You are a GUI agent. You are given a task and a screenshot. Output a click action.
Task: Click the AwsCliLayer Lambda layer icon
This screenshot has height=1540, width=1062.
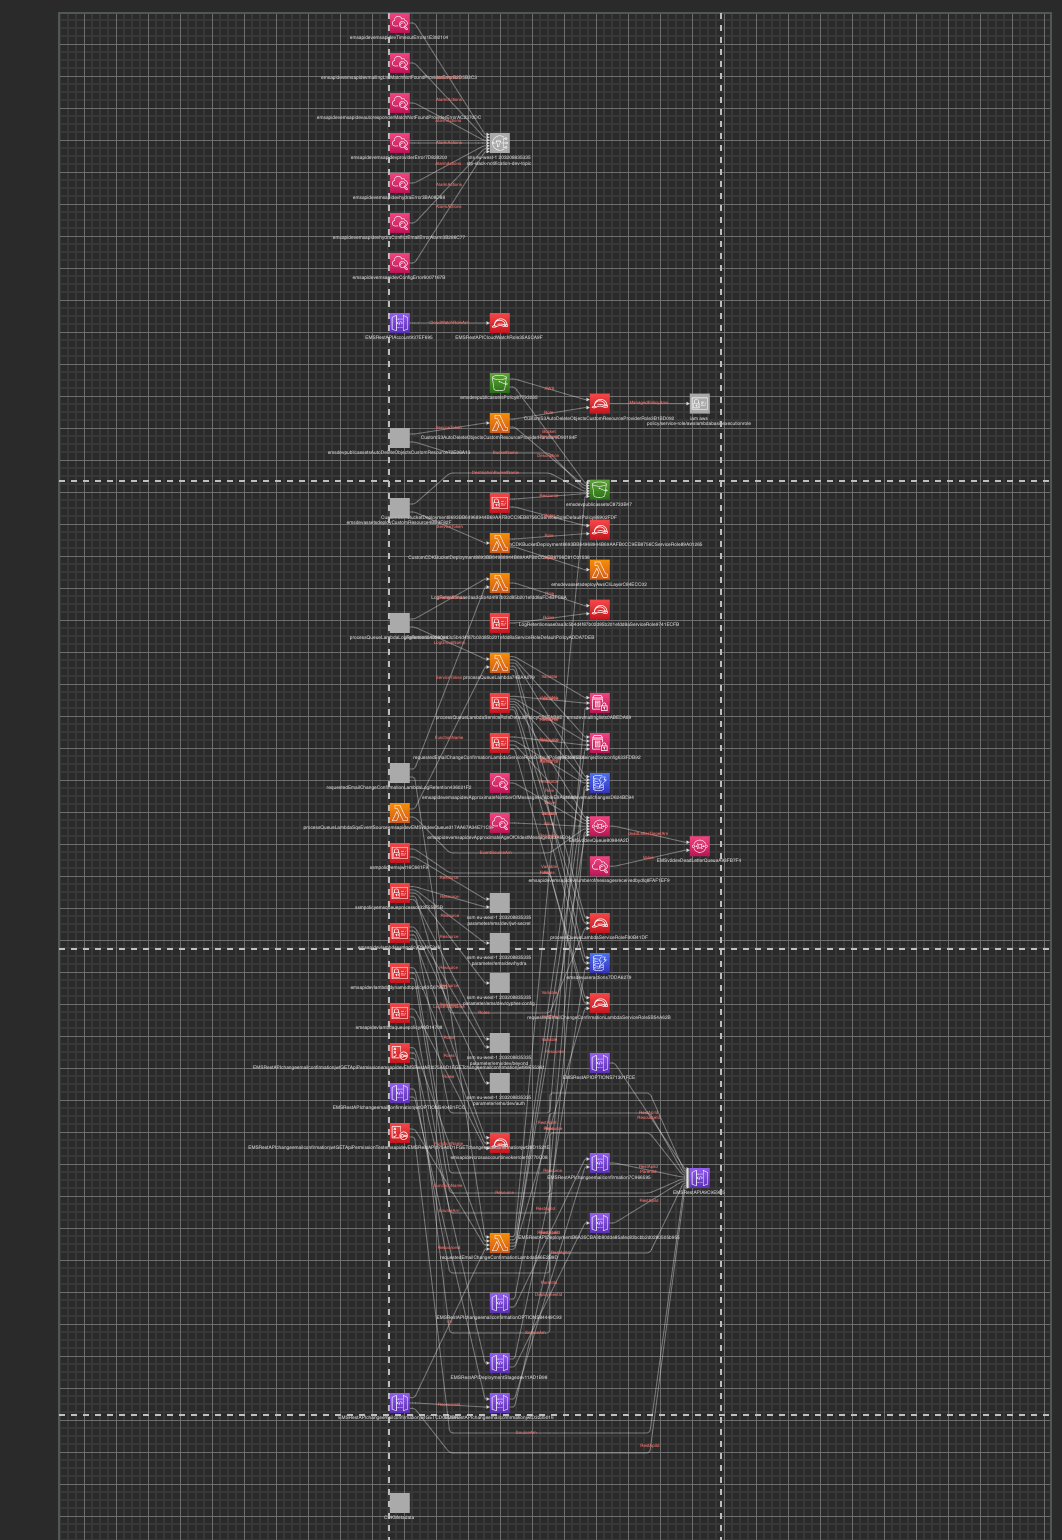tap(599, 570)
